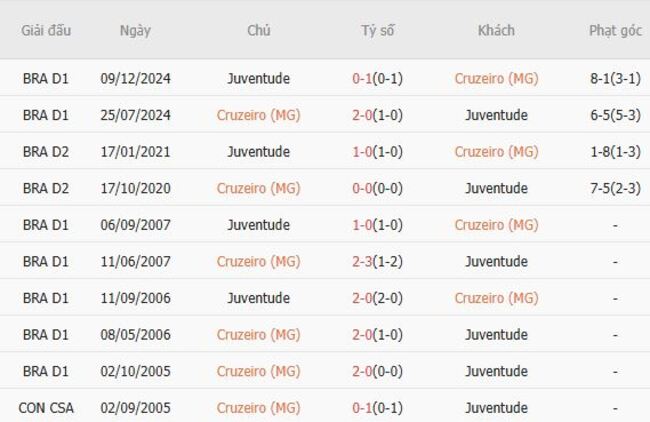
Task: Click the corner stat 1-8(1-3)
Action: click(x=615, y=152)
